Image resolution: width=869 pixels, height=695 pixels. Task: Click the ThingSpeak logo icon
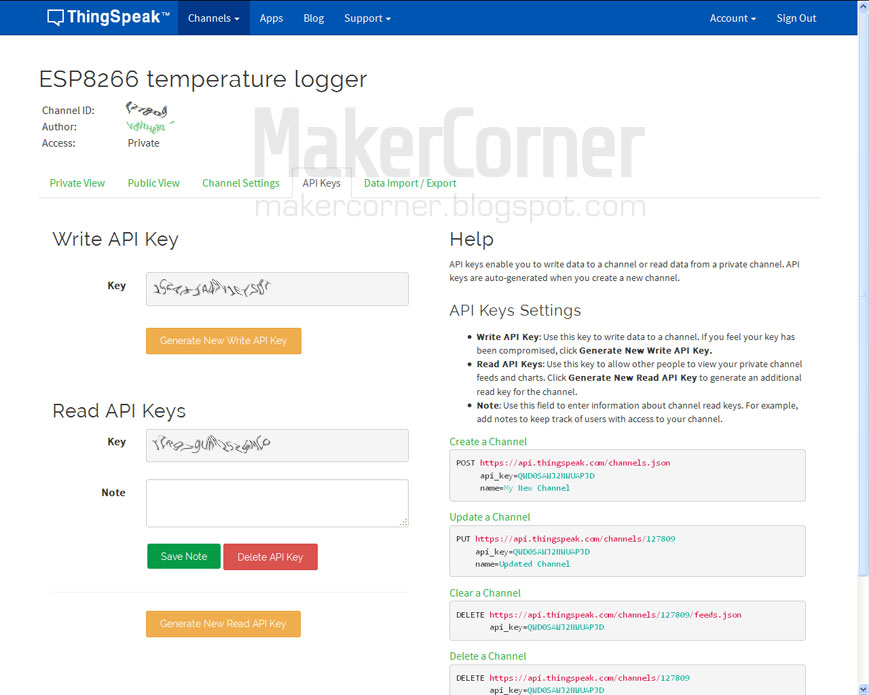pyautogui.click(x=55, y=16)
